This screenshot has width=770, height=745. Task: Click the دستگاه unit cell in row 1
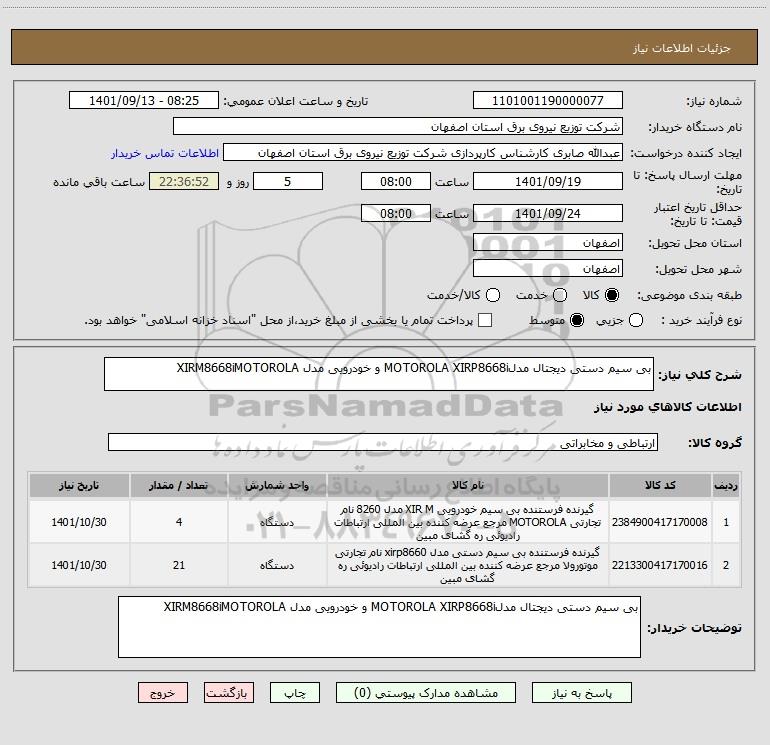[277, 522]
